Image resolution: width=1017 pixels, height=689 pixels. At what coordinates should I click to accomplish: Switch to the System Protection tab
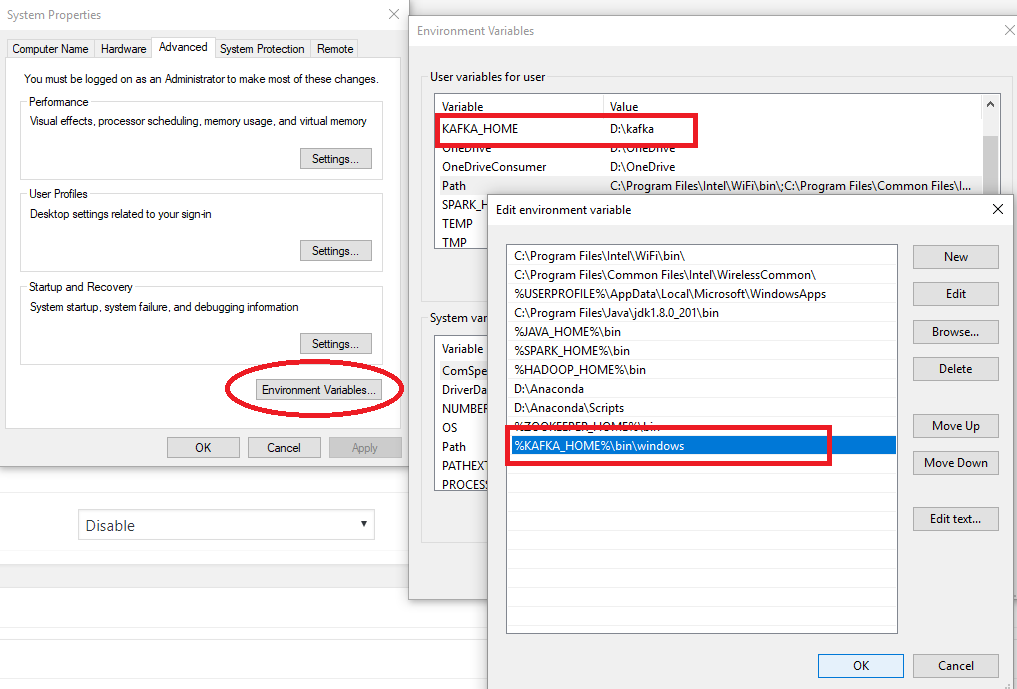[x=261, y=48]
